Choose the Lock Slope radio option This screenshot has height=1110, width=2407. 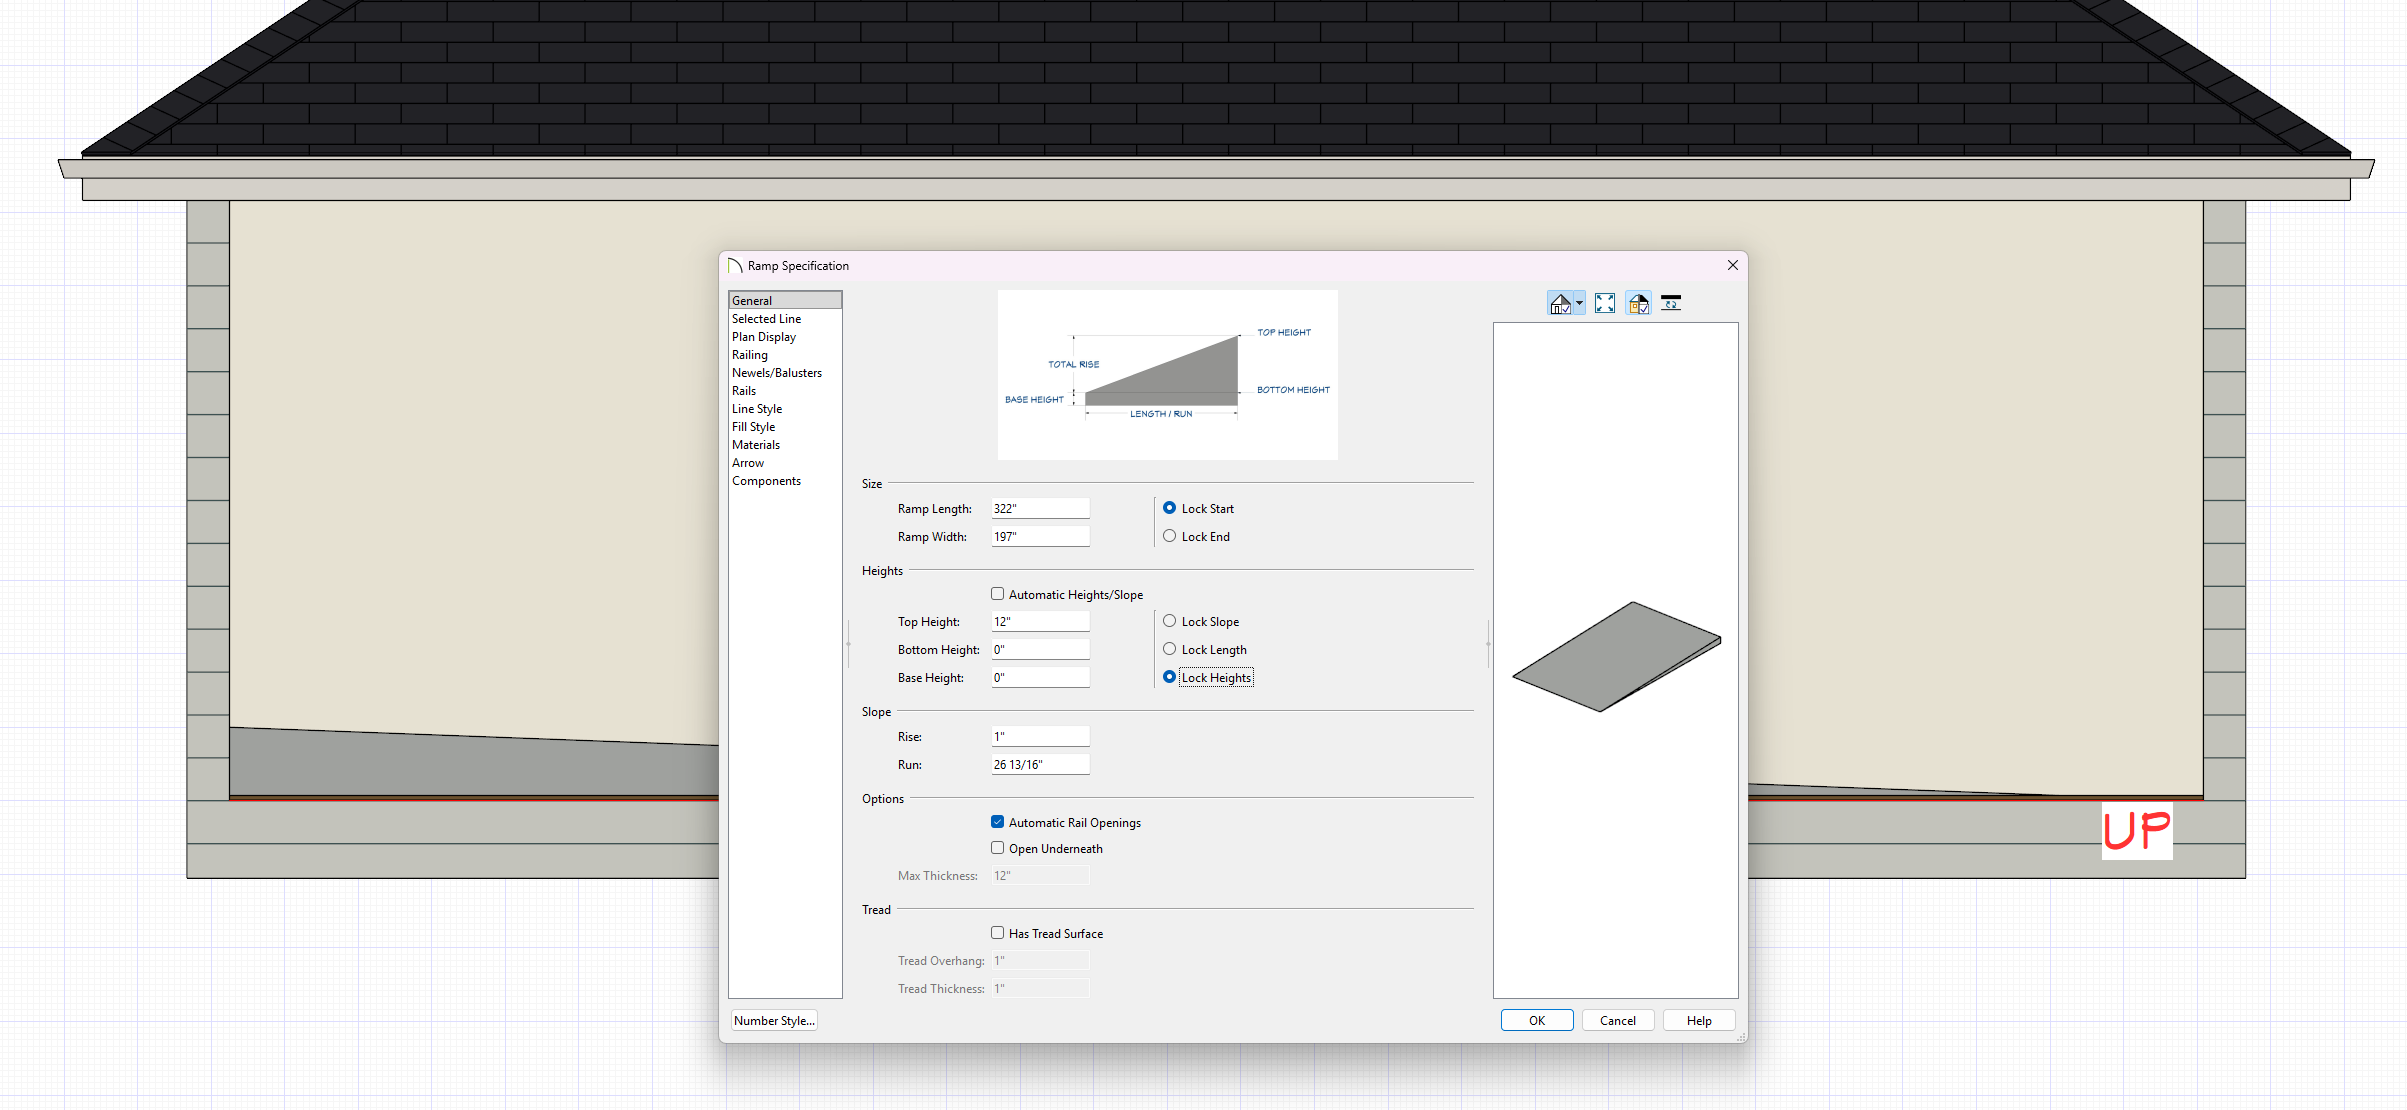click(x=1169, y=622)
